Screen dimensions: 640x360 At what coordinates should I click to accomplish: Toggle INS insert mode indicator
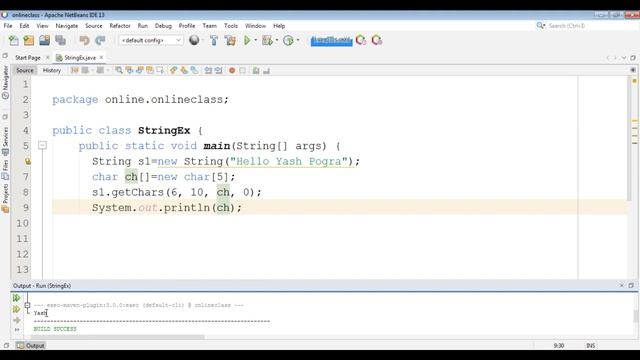pyautogui.click(x=591, y=345)
